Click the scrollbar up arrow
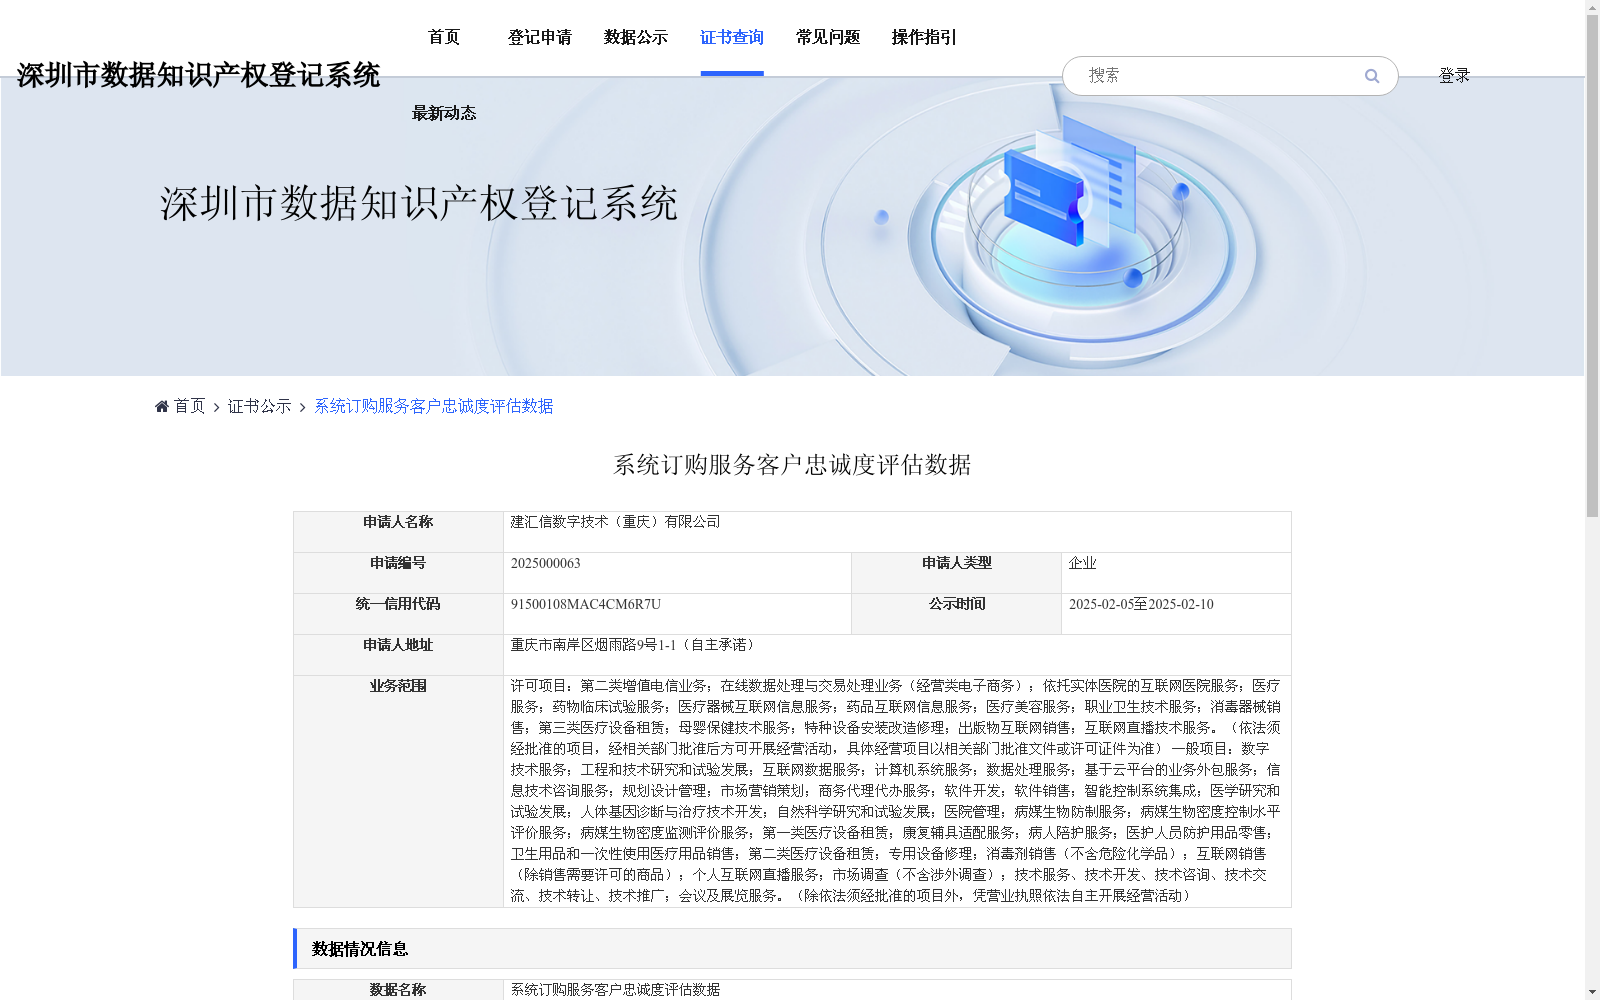The width and height of the screenshot is (1600, 1000). 1592,7
